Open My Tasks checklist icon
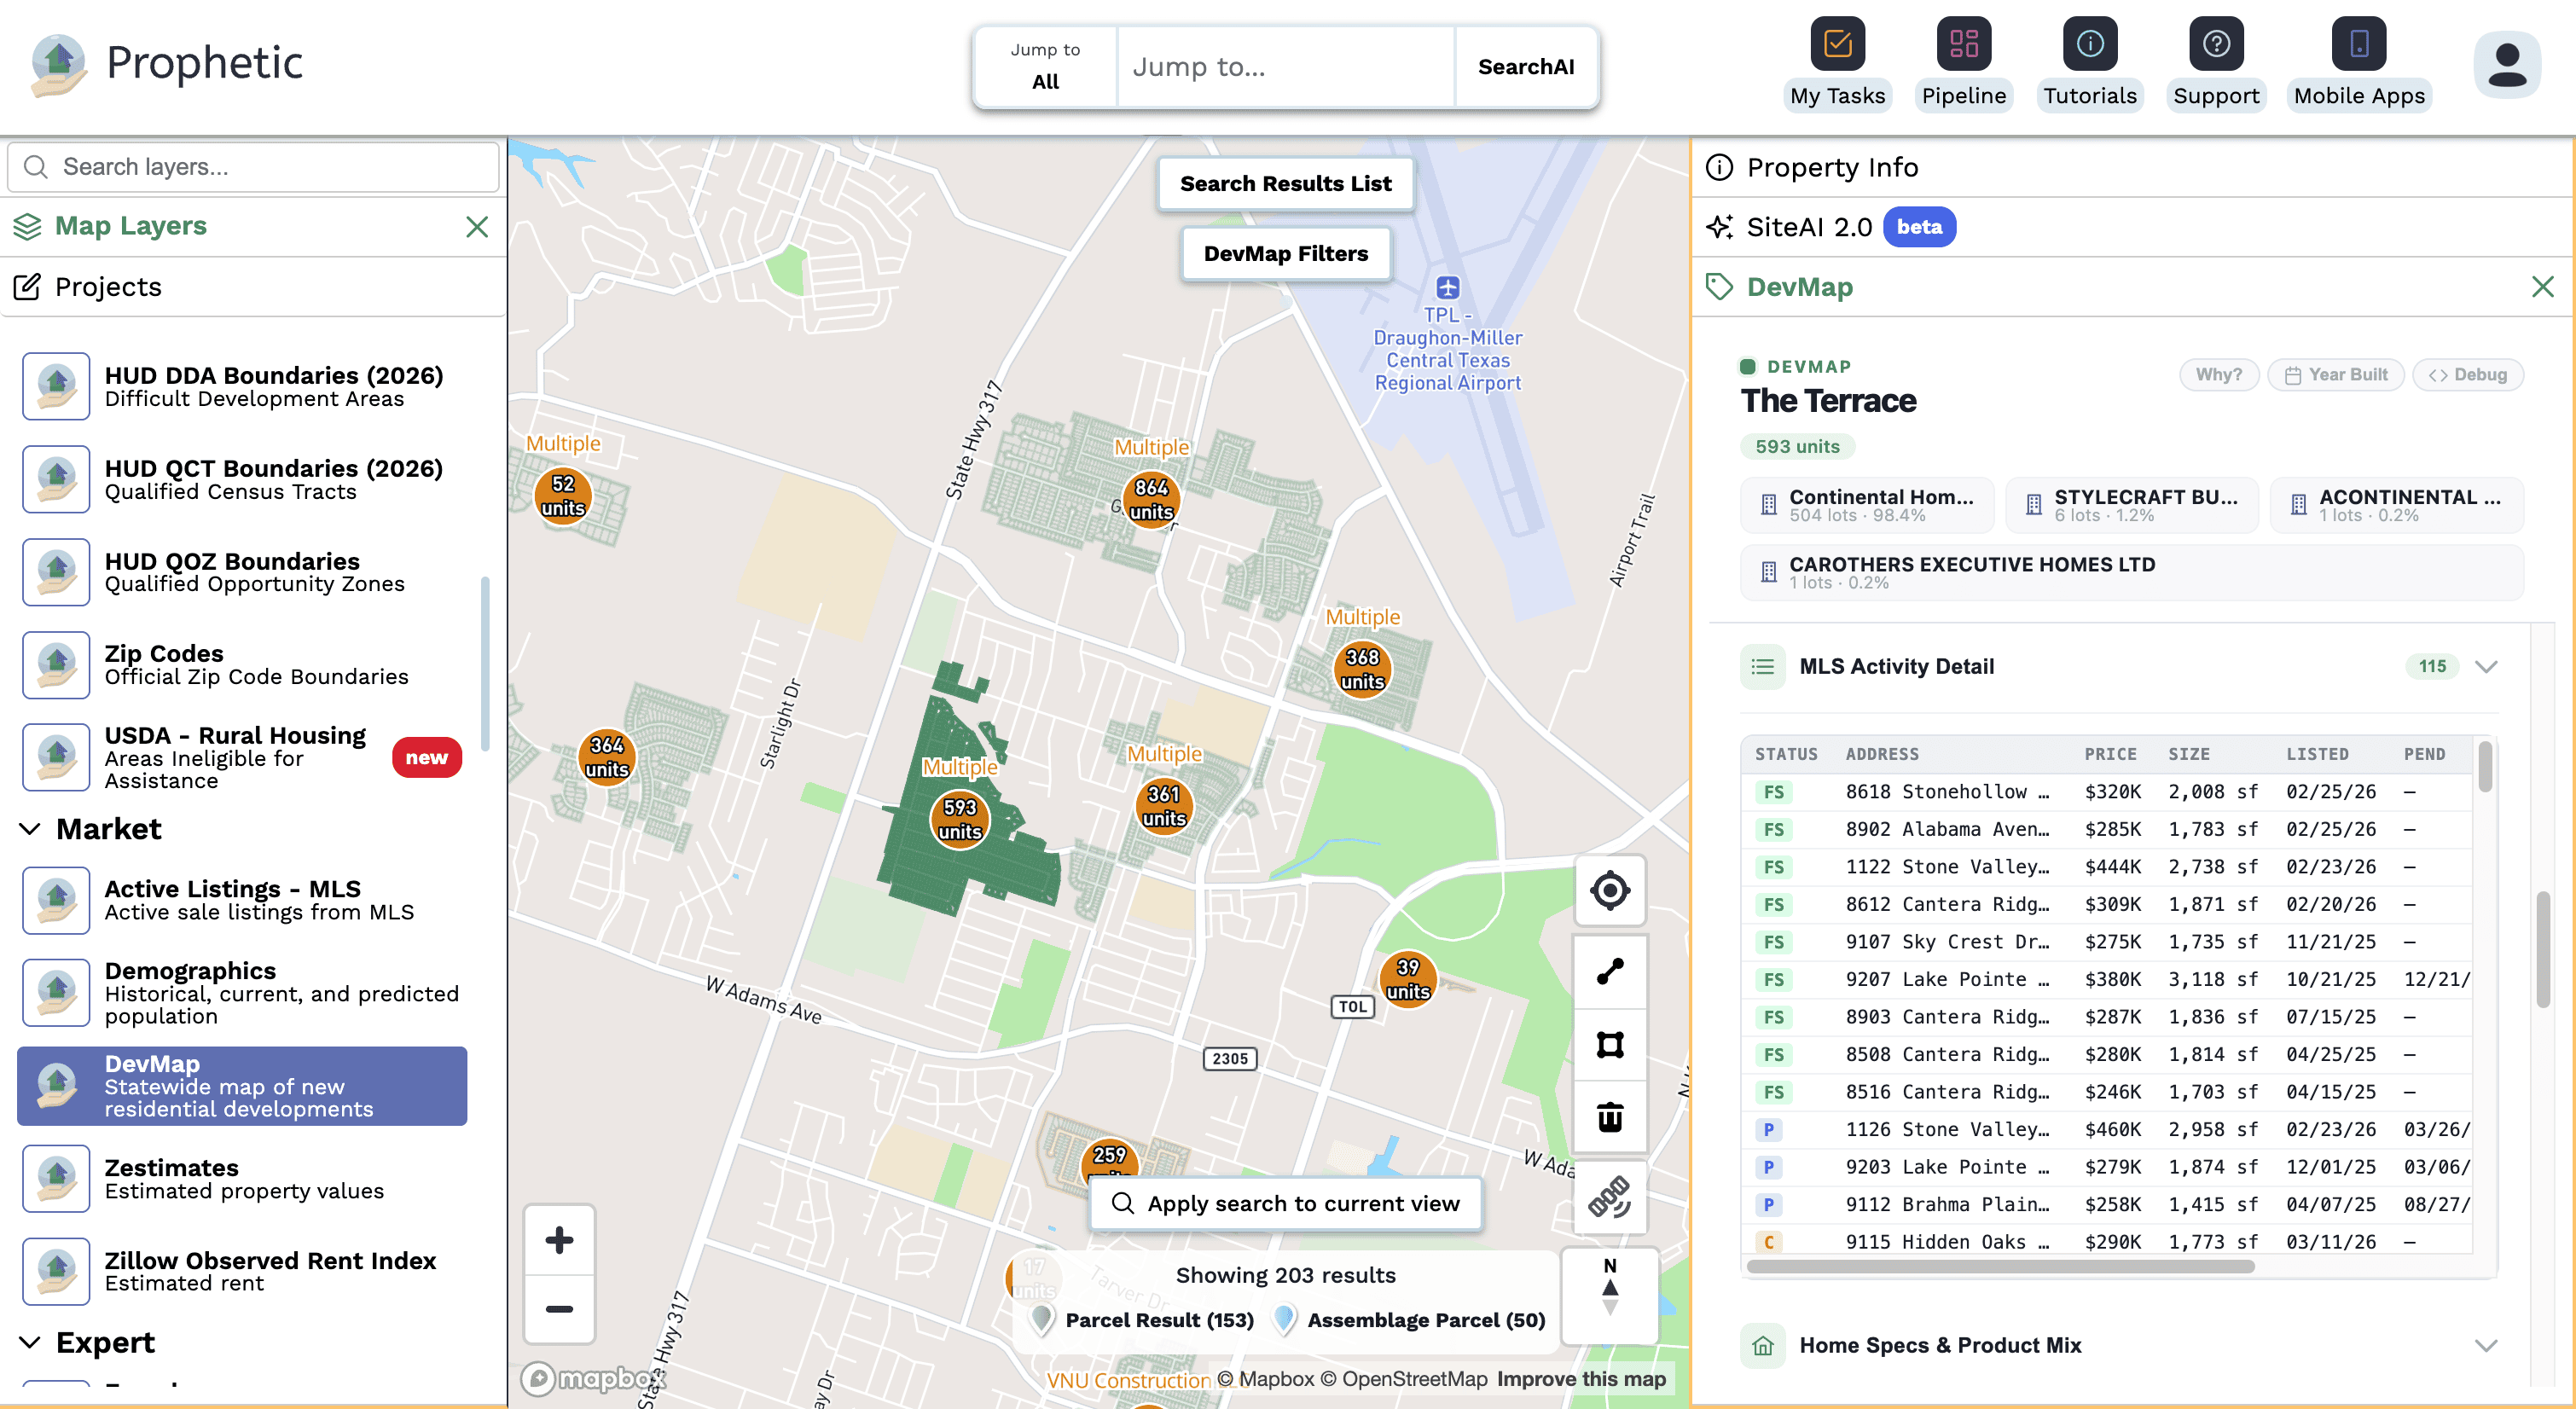Viewport: 2576px width, 1409px height. (1837, 44)
